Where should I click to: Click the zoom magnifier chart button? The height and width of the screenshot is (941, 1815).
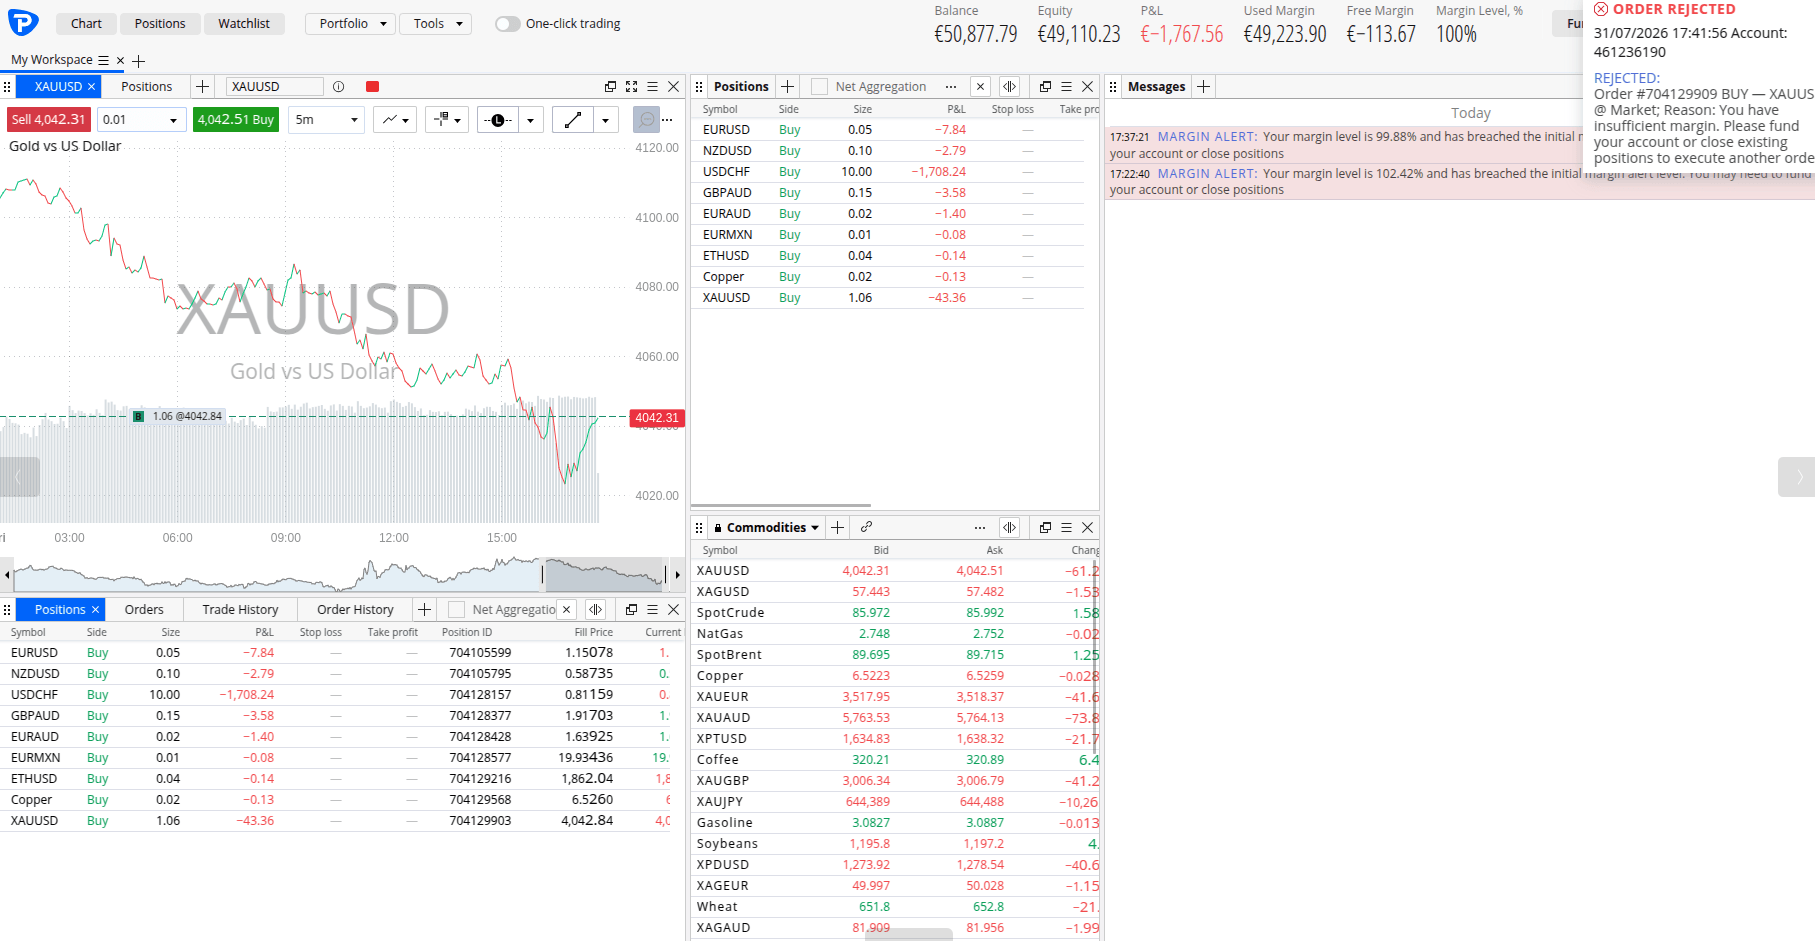point(647,120)
